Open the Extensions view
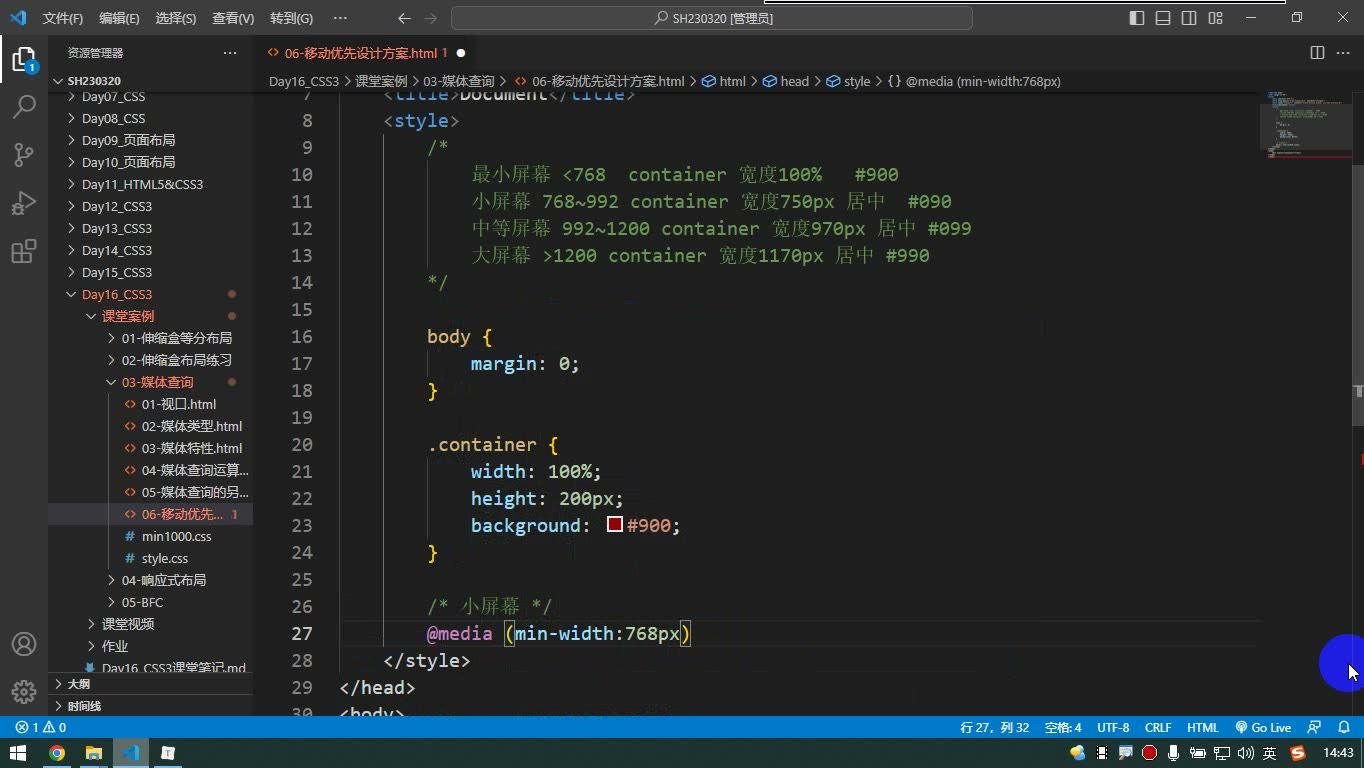The height and width of the screenshot is (768, 1364). (24, 251)
